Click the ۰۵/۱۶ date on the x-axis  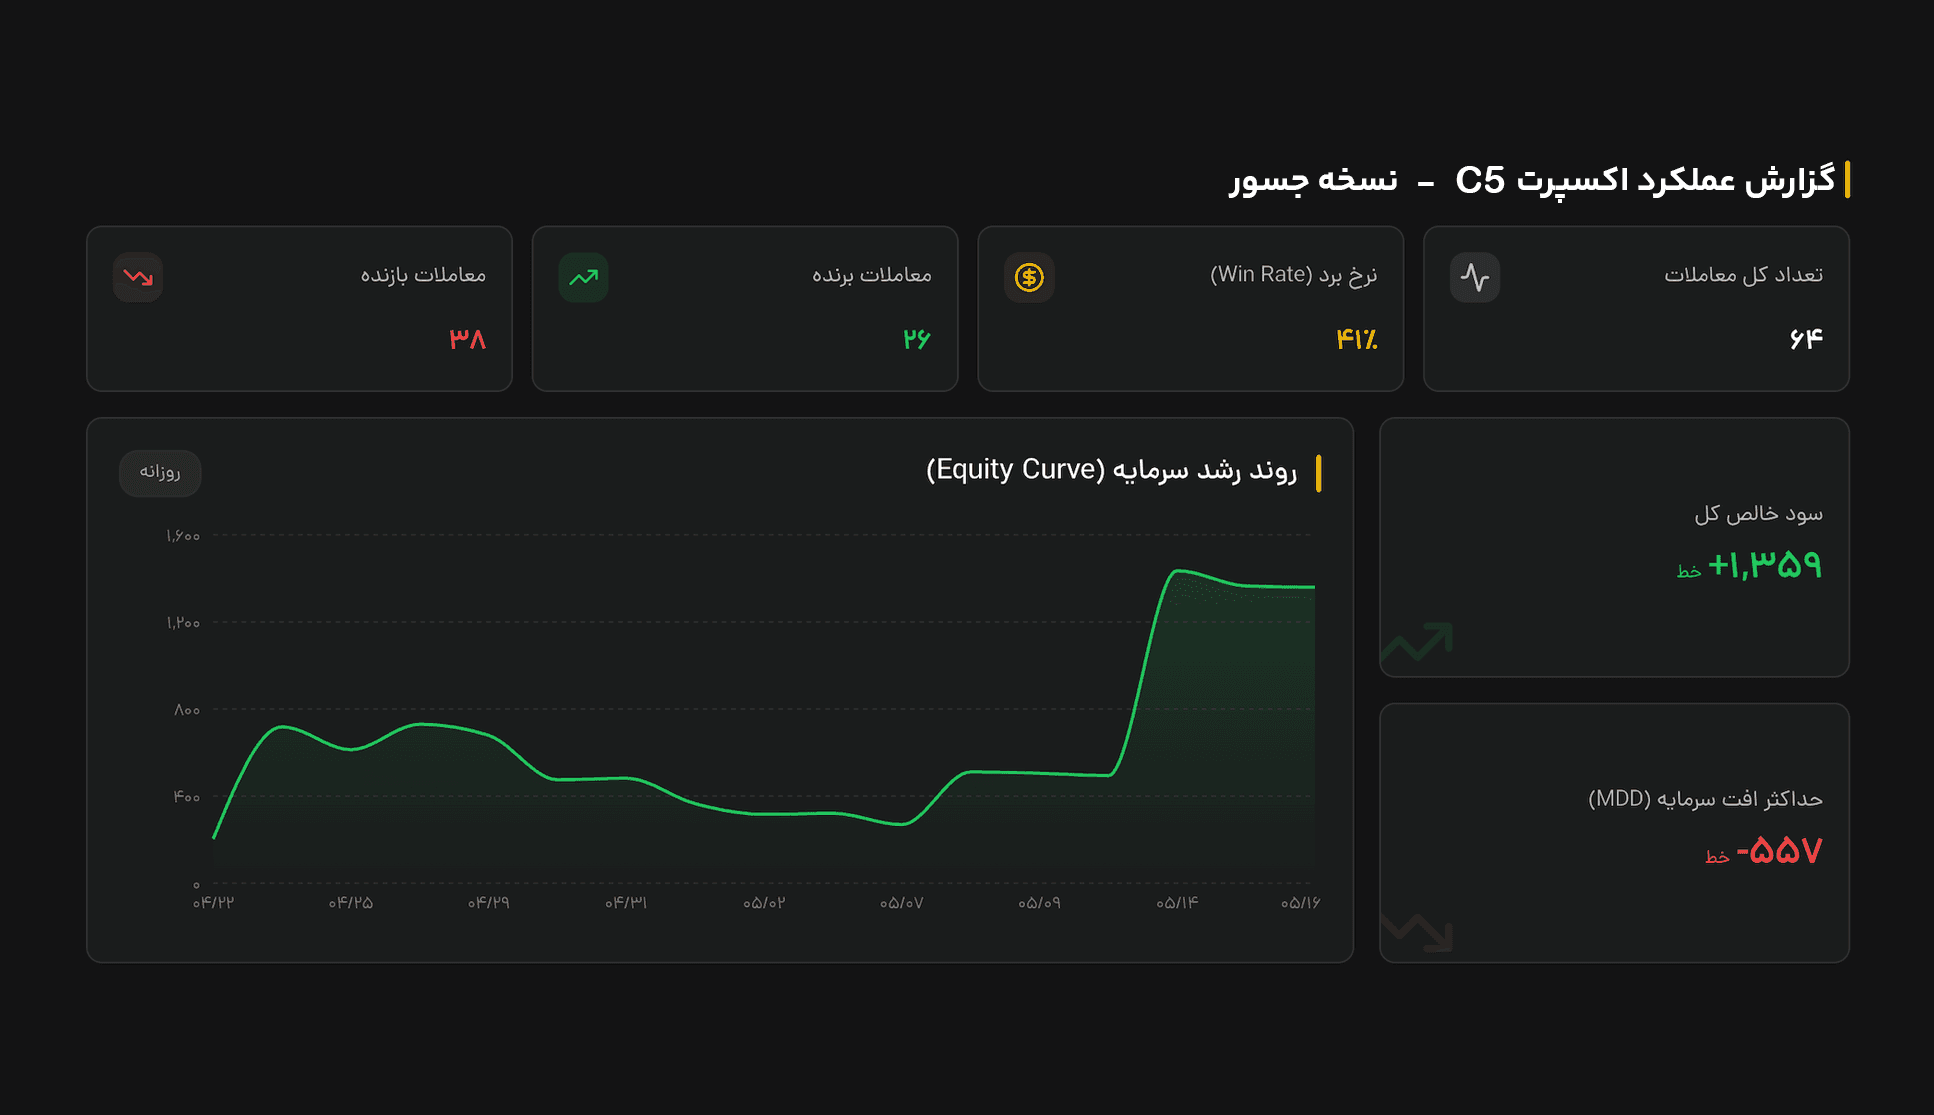tap(1300, 903)
